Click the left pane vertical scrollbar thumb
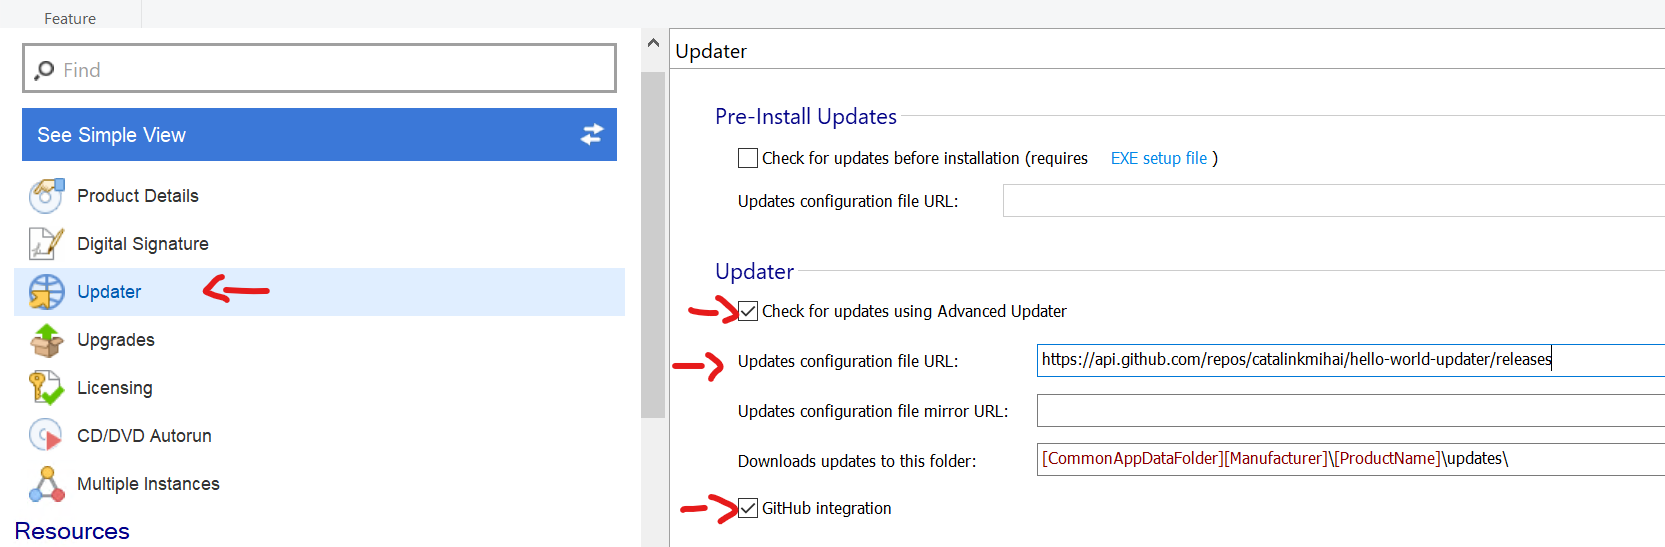The image size is (1665, 547). pos(653,245)
